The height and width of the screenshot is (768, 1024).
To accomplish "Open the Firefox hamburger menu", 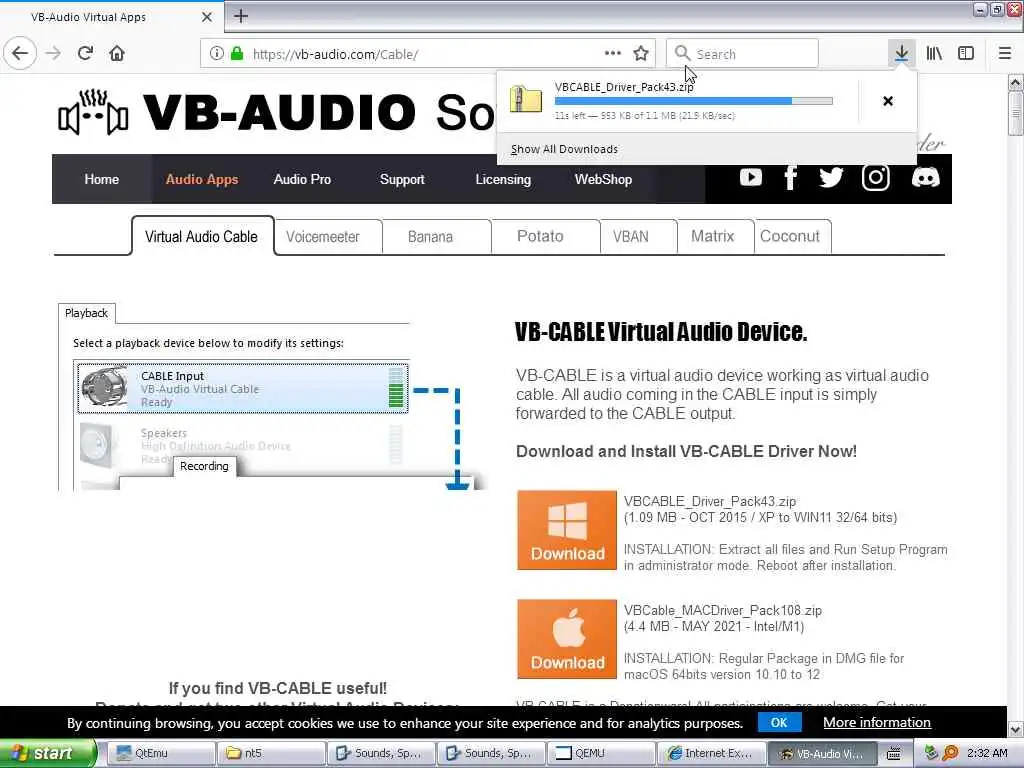I will click(x=1005, y=54).
